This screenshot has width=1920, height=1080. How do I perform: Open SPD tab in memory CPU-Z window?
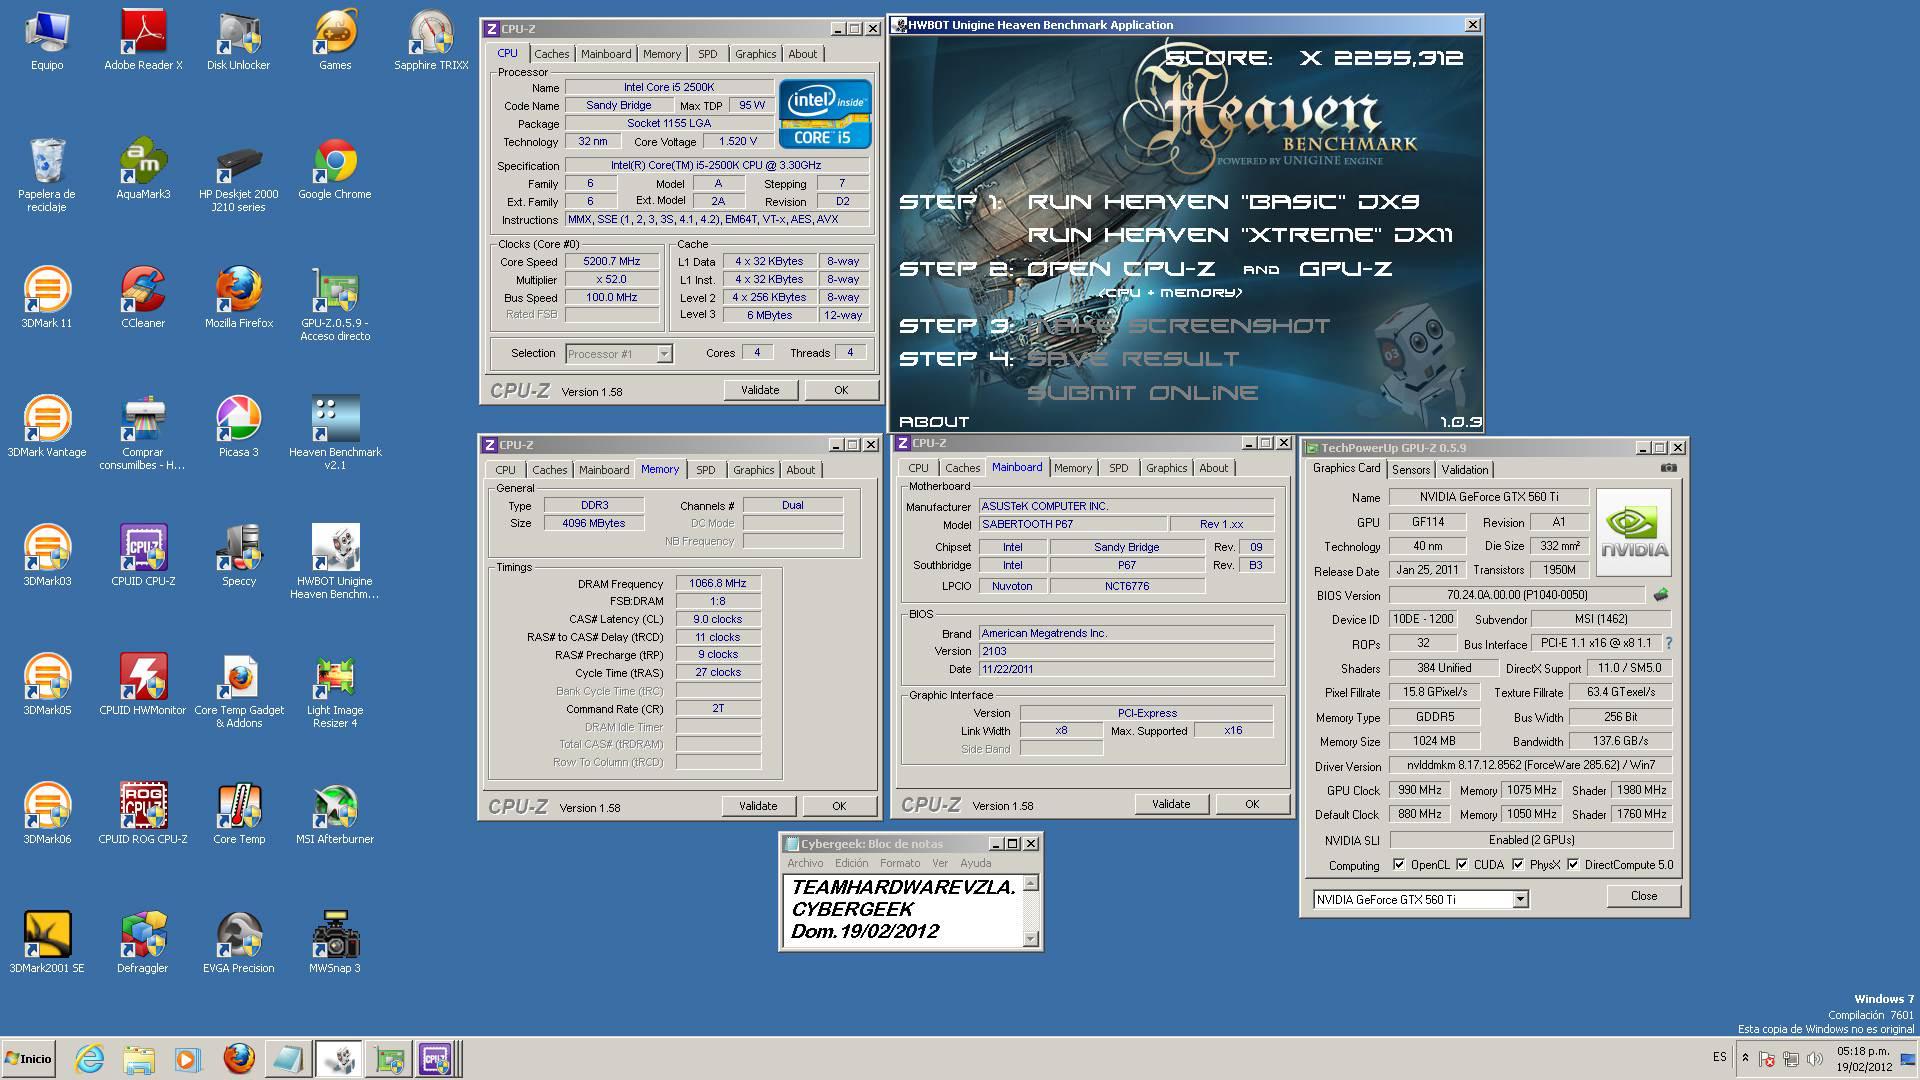[x=706, y=470]
